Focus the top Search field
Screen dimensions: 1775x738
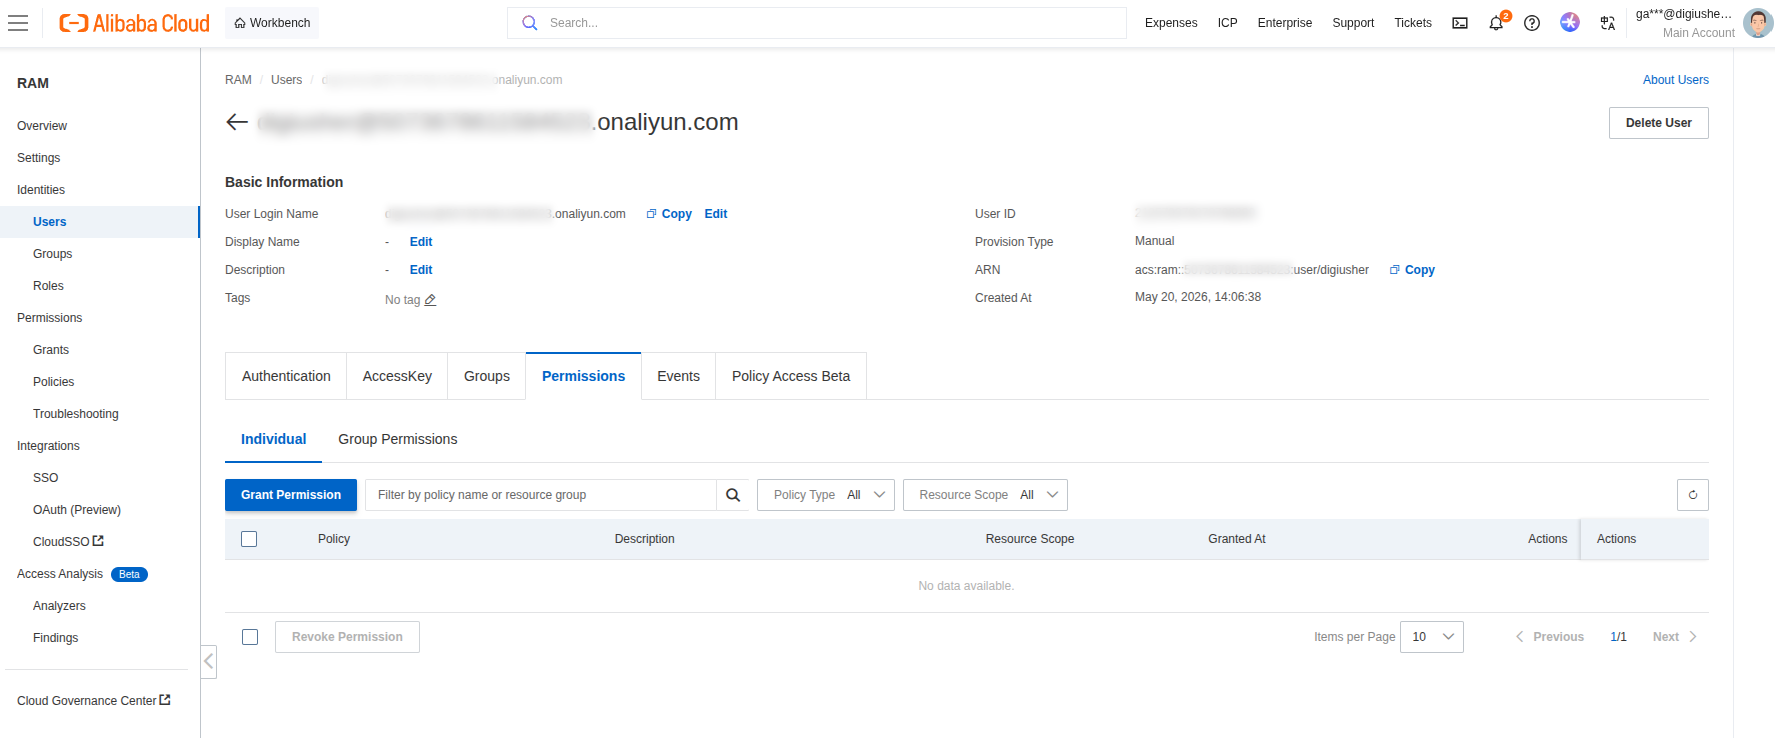coord(817,23)
